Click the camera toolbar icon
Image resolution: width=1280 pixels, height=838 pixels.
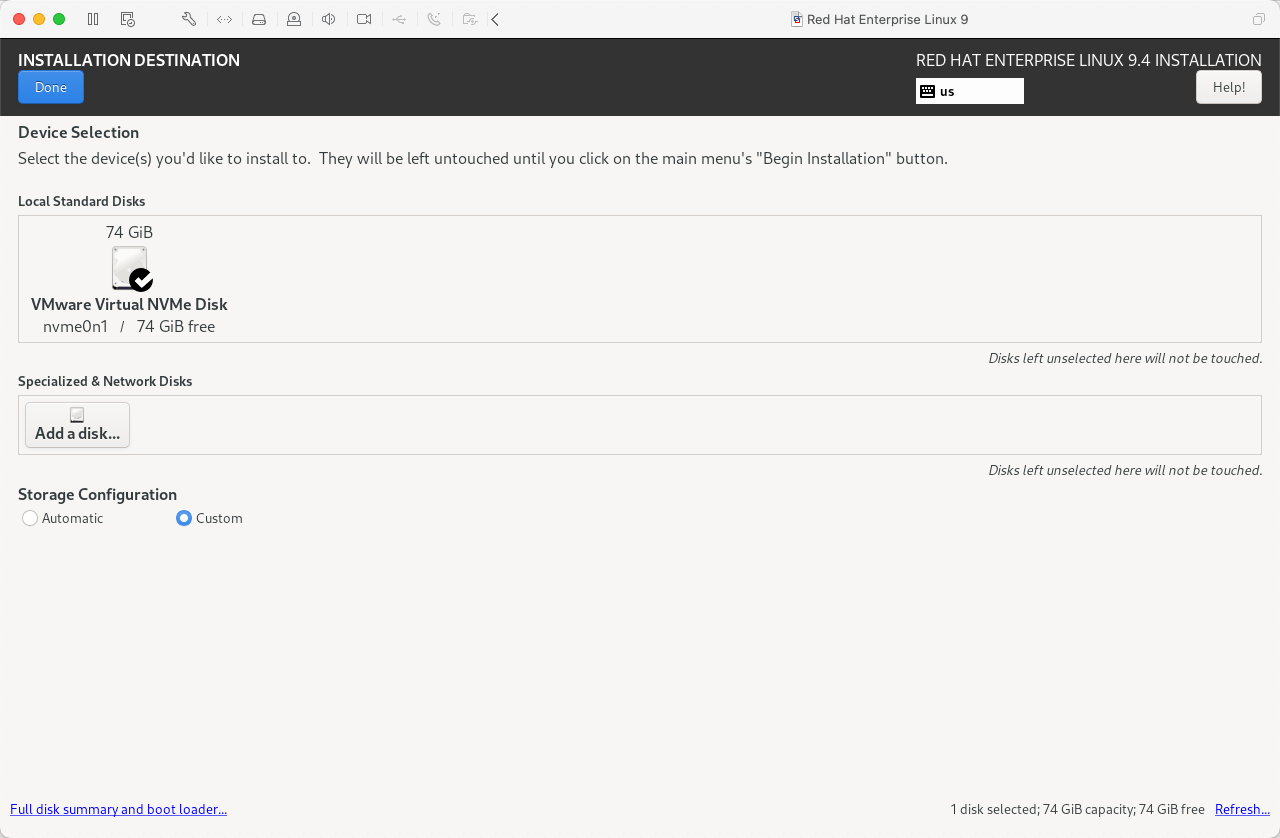point(364,19)
